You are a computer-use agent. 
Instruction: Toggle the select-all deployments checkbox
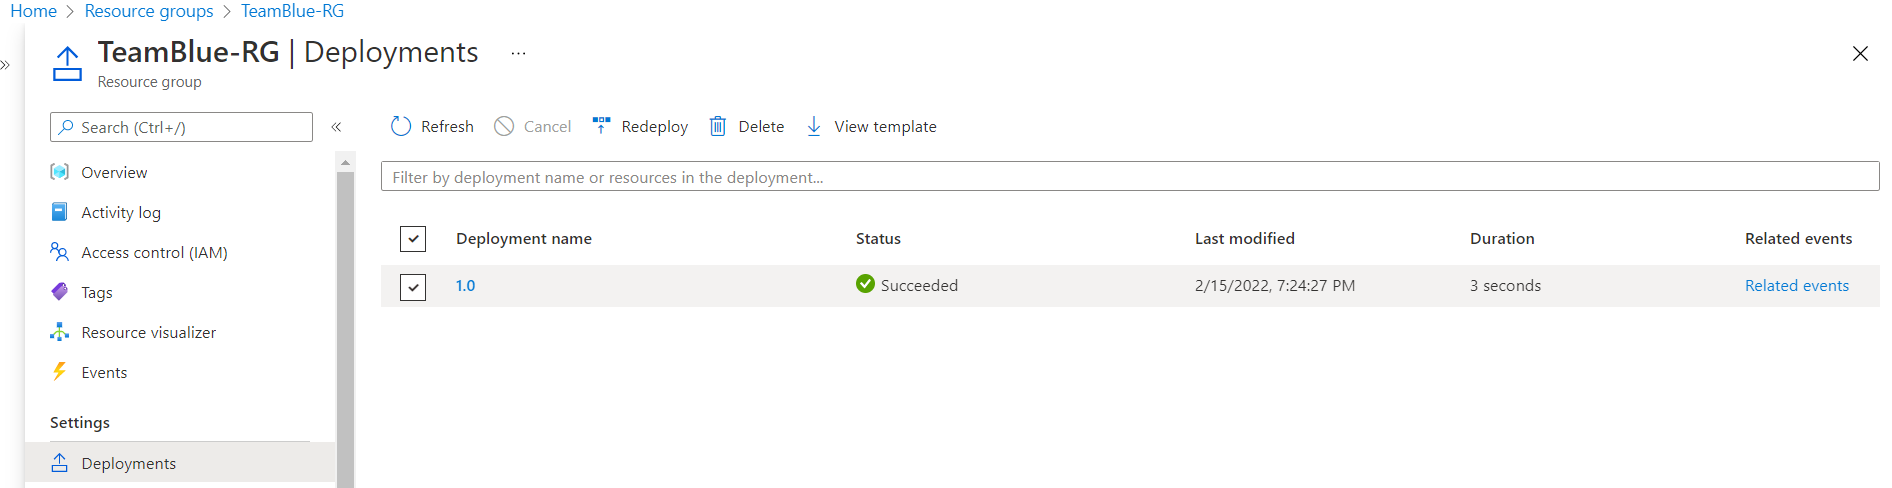click(x=413, y=239)
